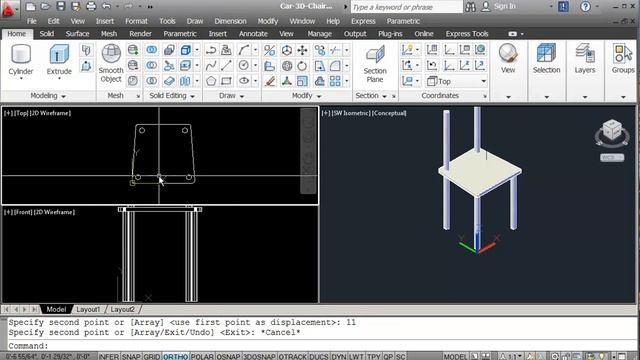Click the keyword search input field
Viewport: 640px width, 360px height.
[407, 7]
